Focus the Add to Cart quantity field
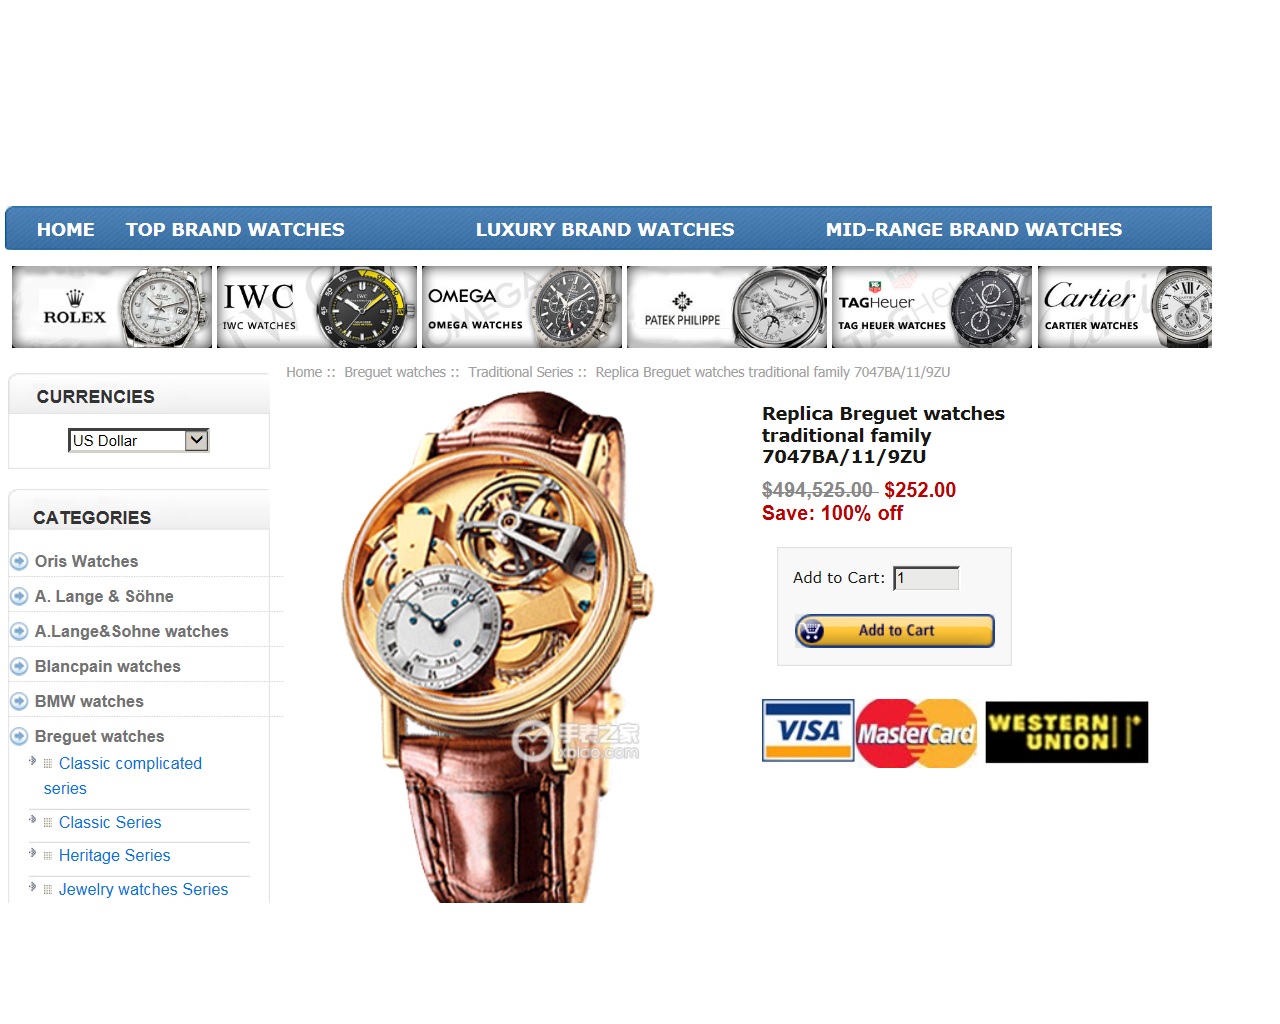Viewport: 1280px width, 1024px height. (926, 578)
